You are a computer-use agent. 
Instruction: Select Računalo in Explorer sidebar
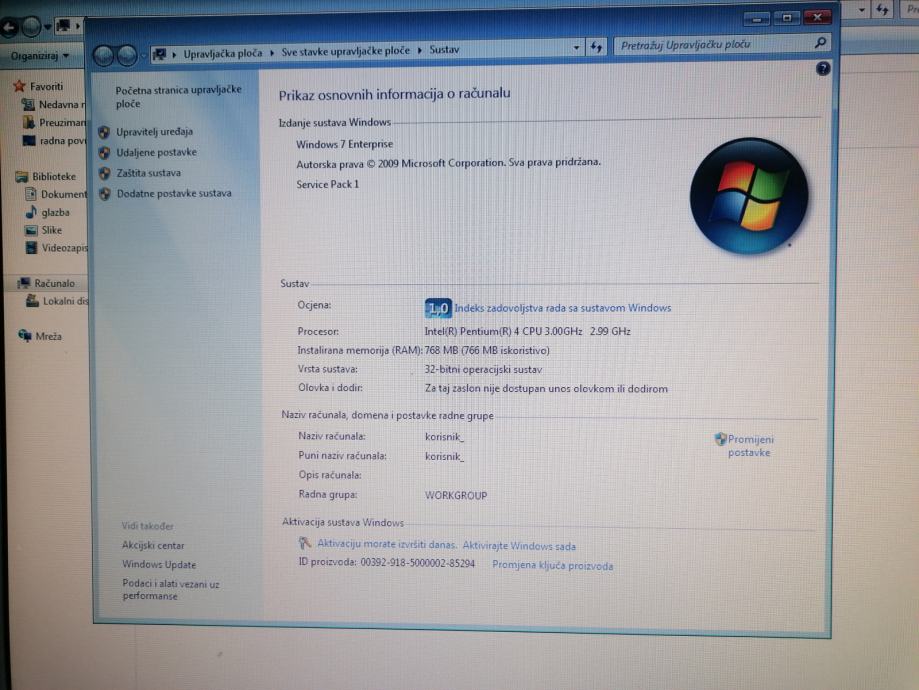tap(55, 283)
